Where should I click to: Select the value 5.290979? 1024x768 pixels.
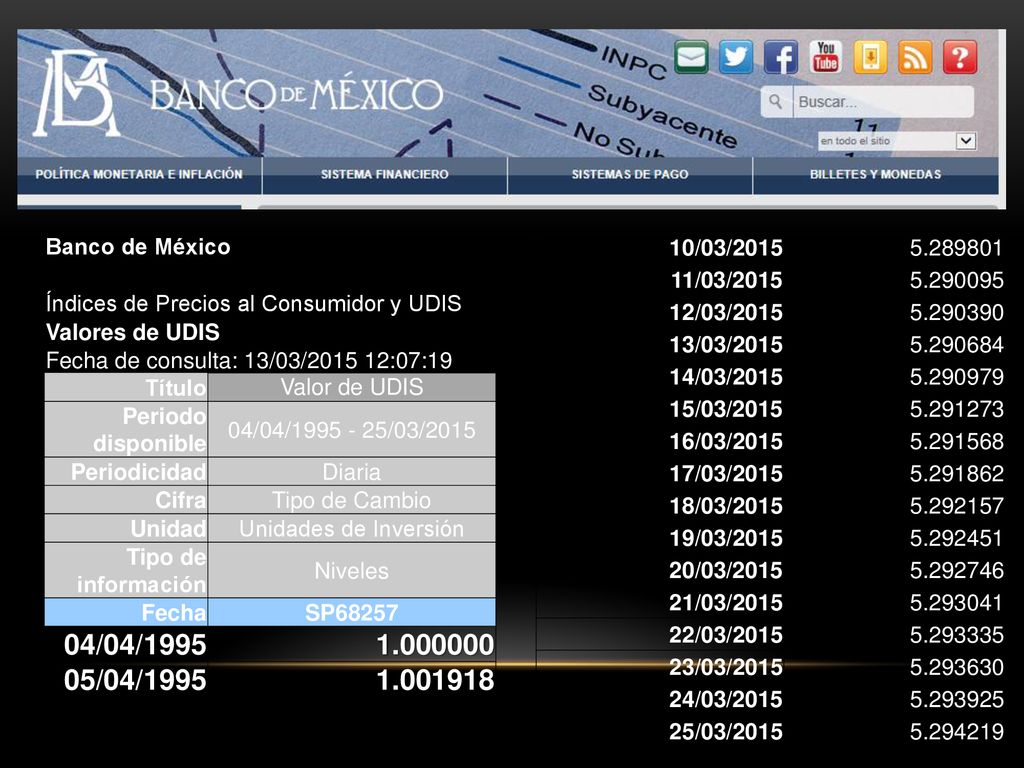point(957,377)
